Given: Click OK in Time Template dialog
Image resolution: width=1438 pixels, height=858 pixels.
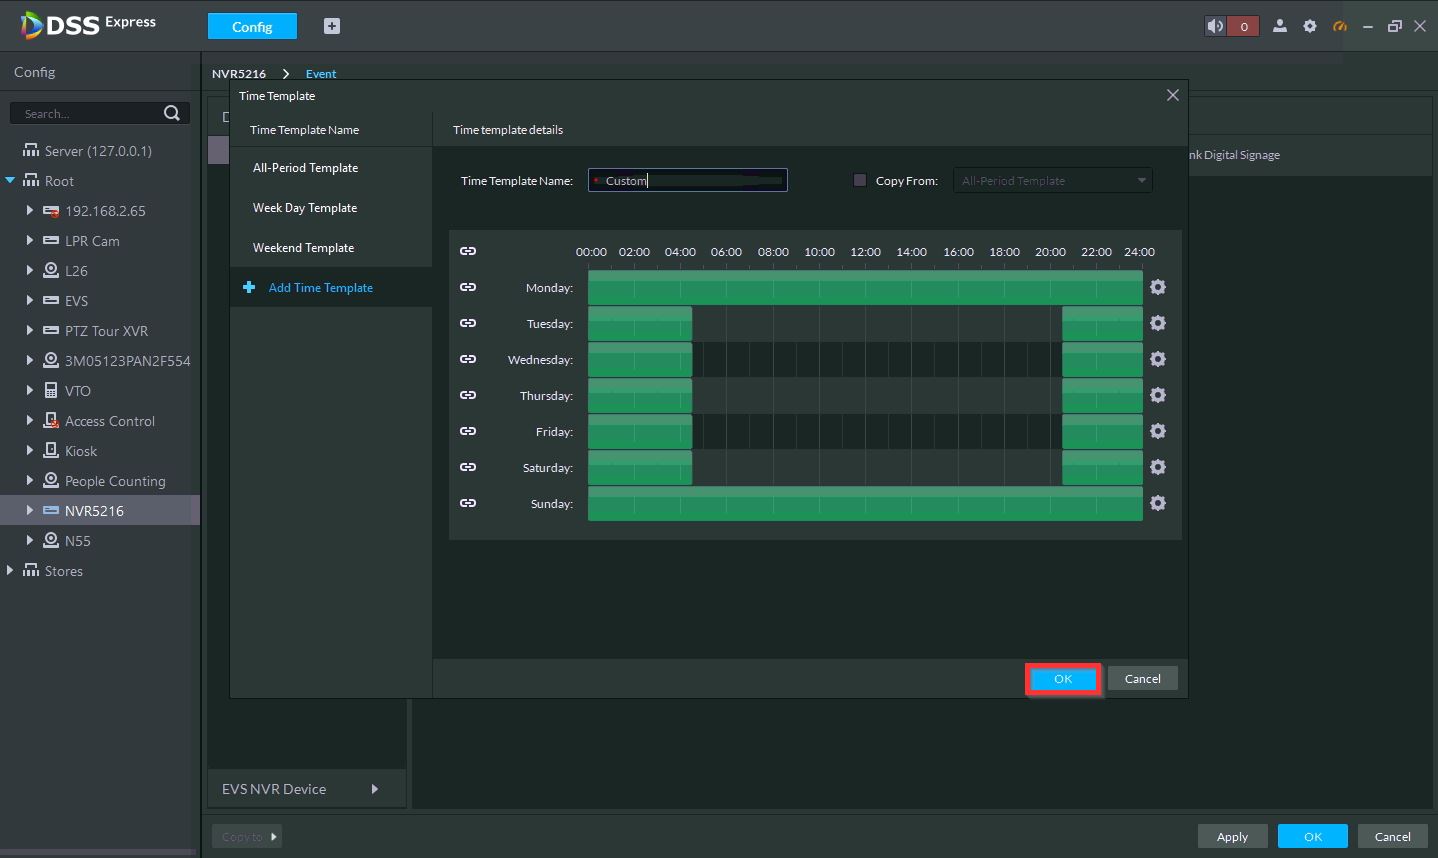Looking at the screenshot, I should (x=1063, y=679).
